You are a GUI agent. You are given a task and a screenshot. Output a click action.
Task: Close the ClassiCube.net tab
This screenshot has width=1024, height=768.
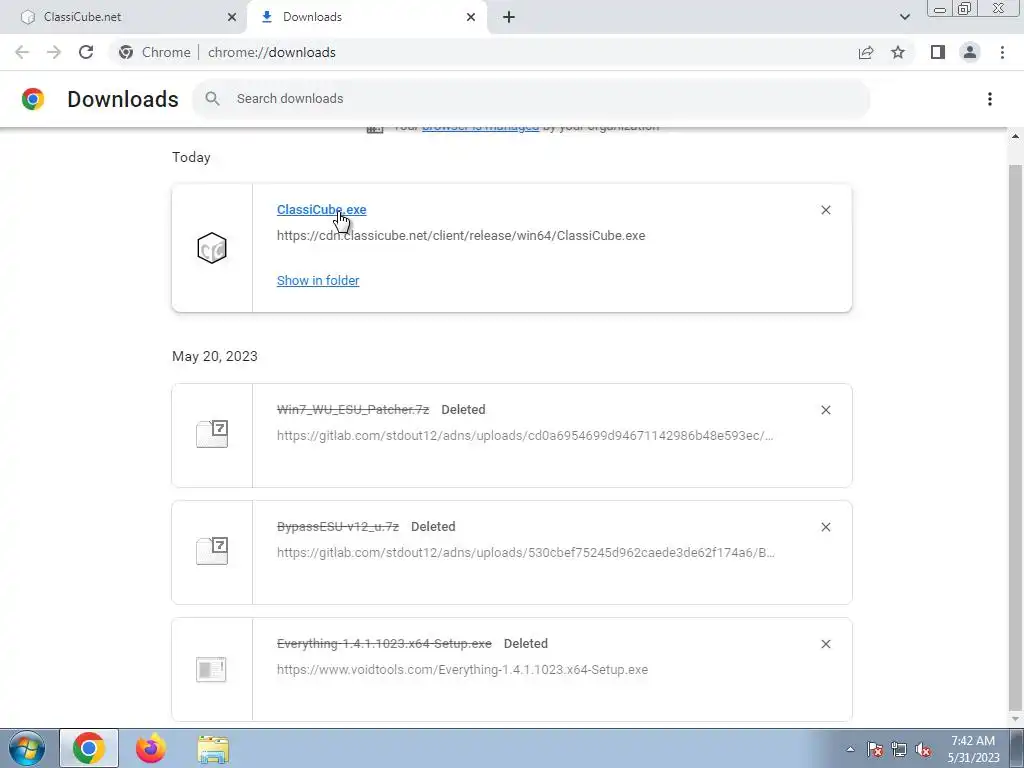click(231, 17)
